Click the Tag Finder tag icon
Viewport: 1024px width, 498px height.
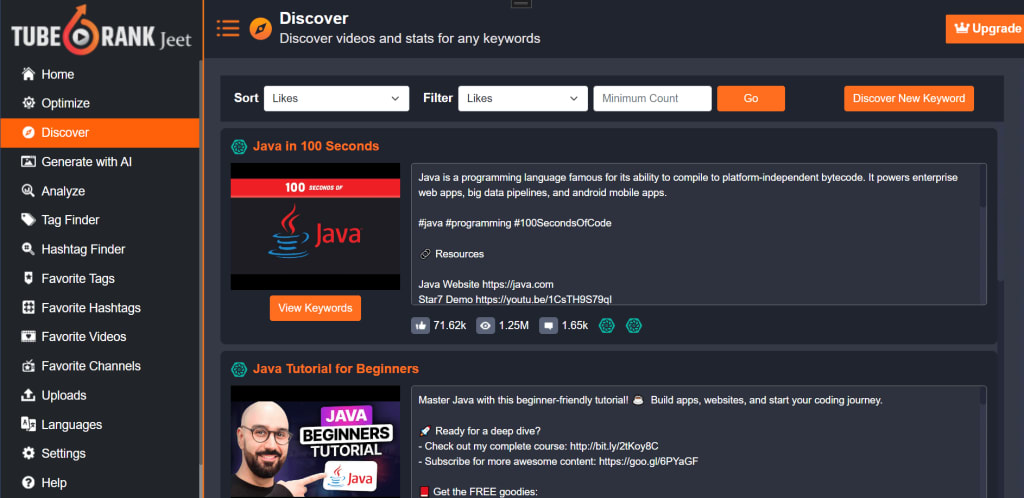28,220
